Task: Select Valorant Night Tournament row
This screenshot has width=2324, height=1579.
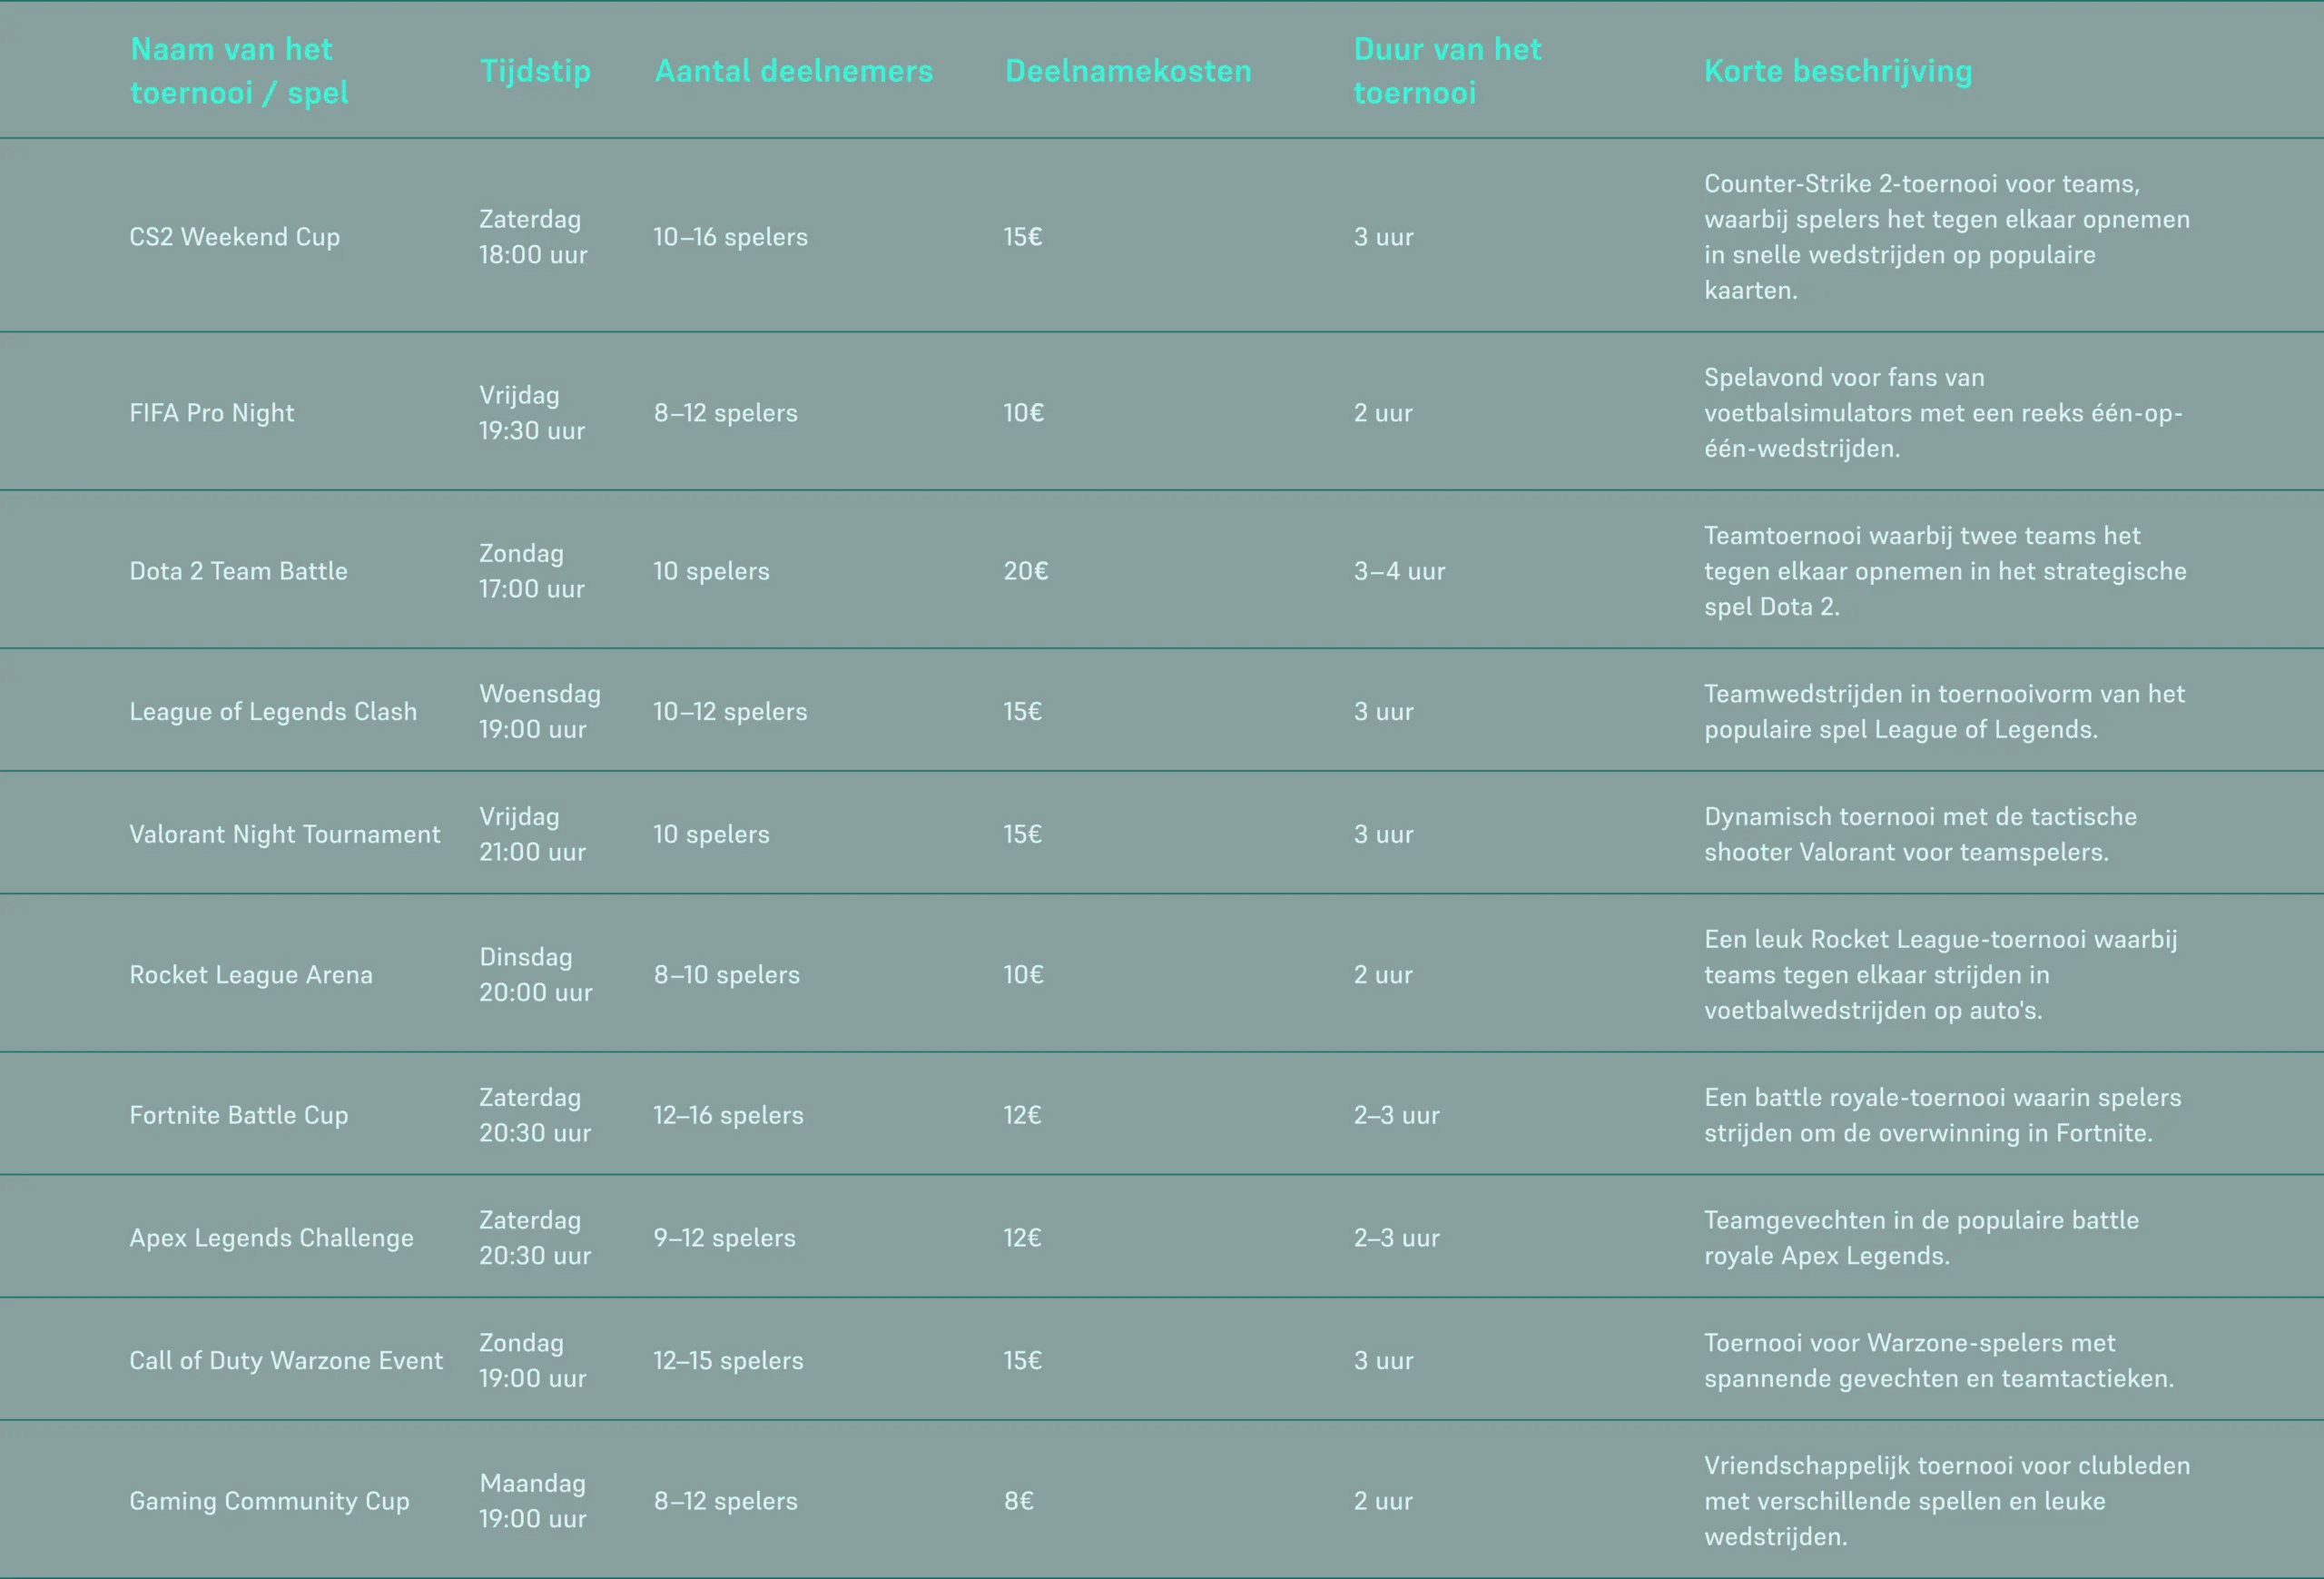Action: pyautogui.click(x=284, y=834)
